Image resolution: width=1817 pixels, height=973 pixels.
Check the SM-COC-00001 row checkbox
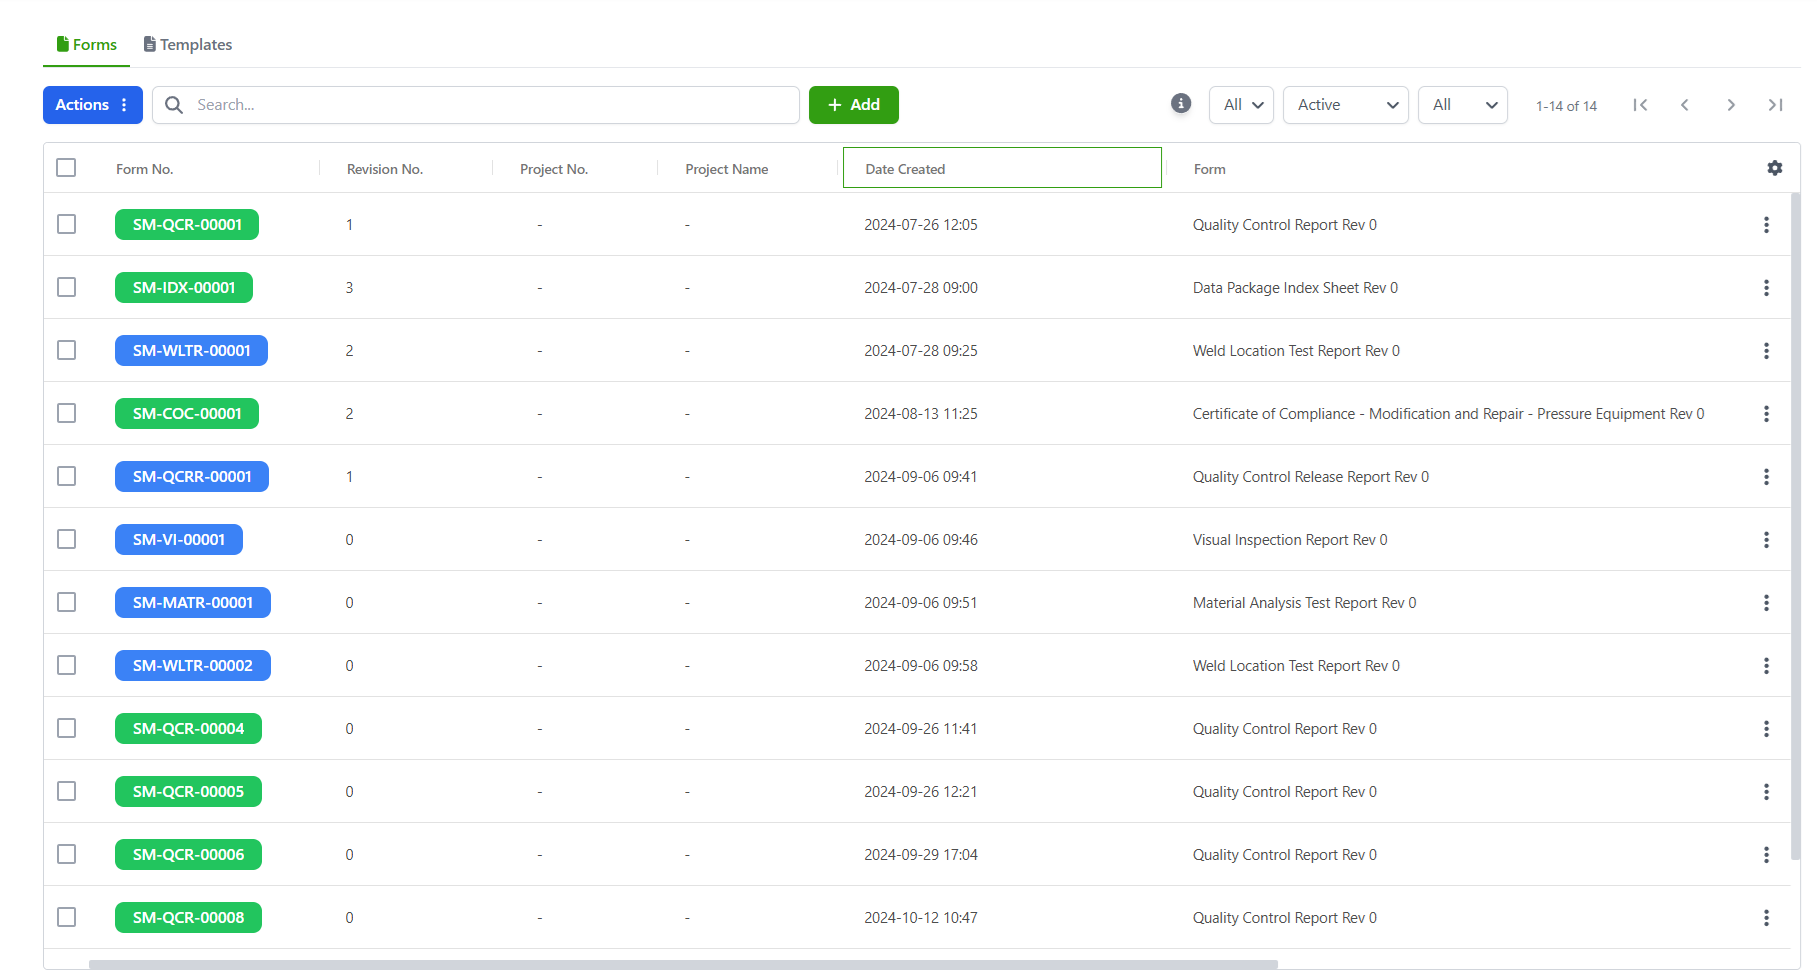(67, 413)
